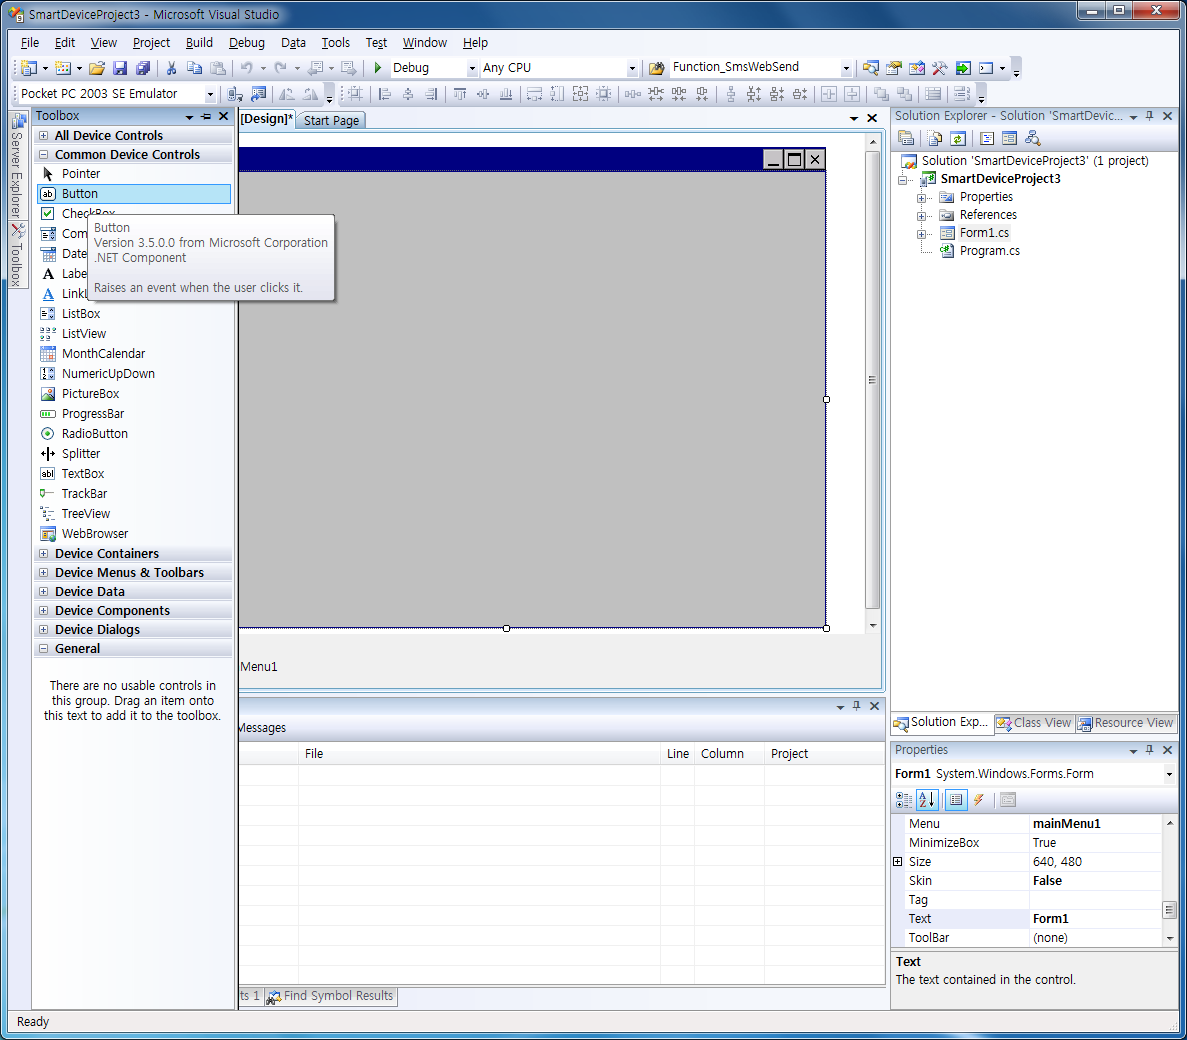
Task: Switch to the Start Page tab
Action: tap(331, 120)
